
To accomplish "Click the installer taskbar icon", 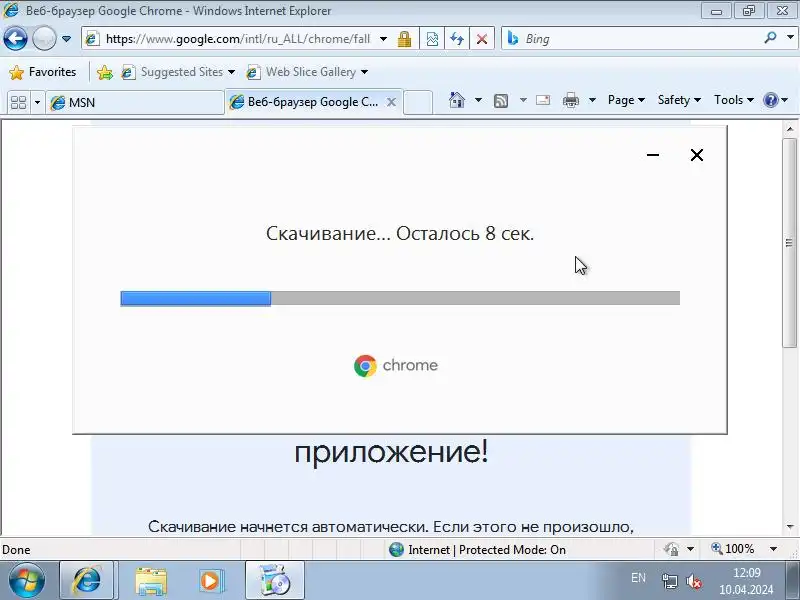I will 274,580.
